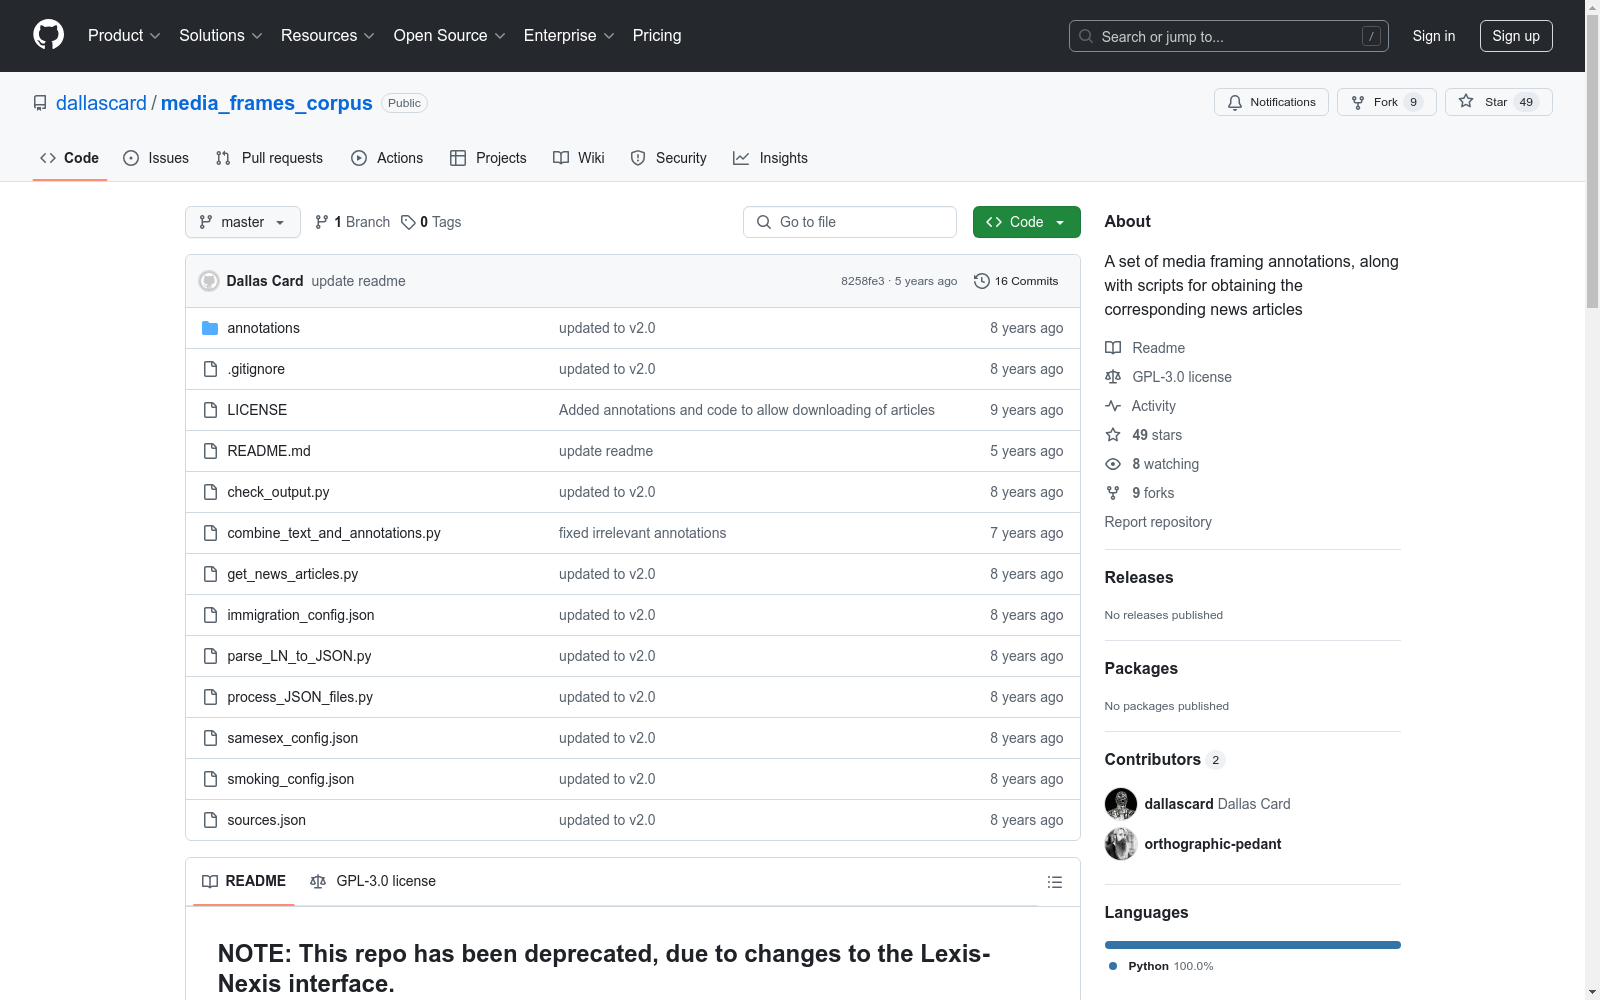
Task: Click the 'fixed irrelevant annotations' commit message
Action: tap(643, 533)
